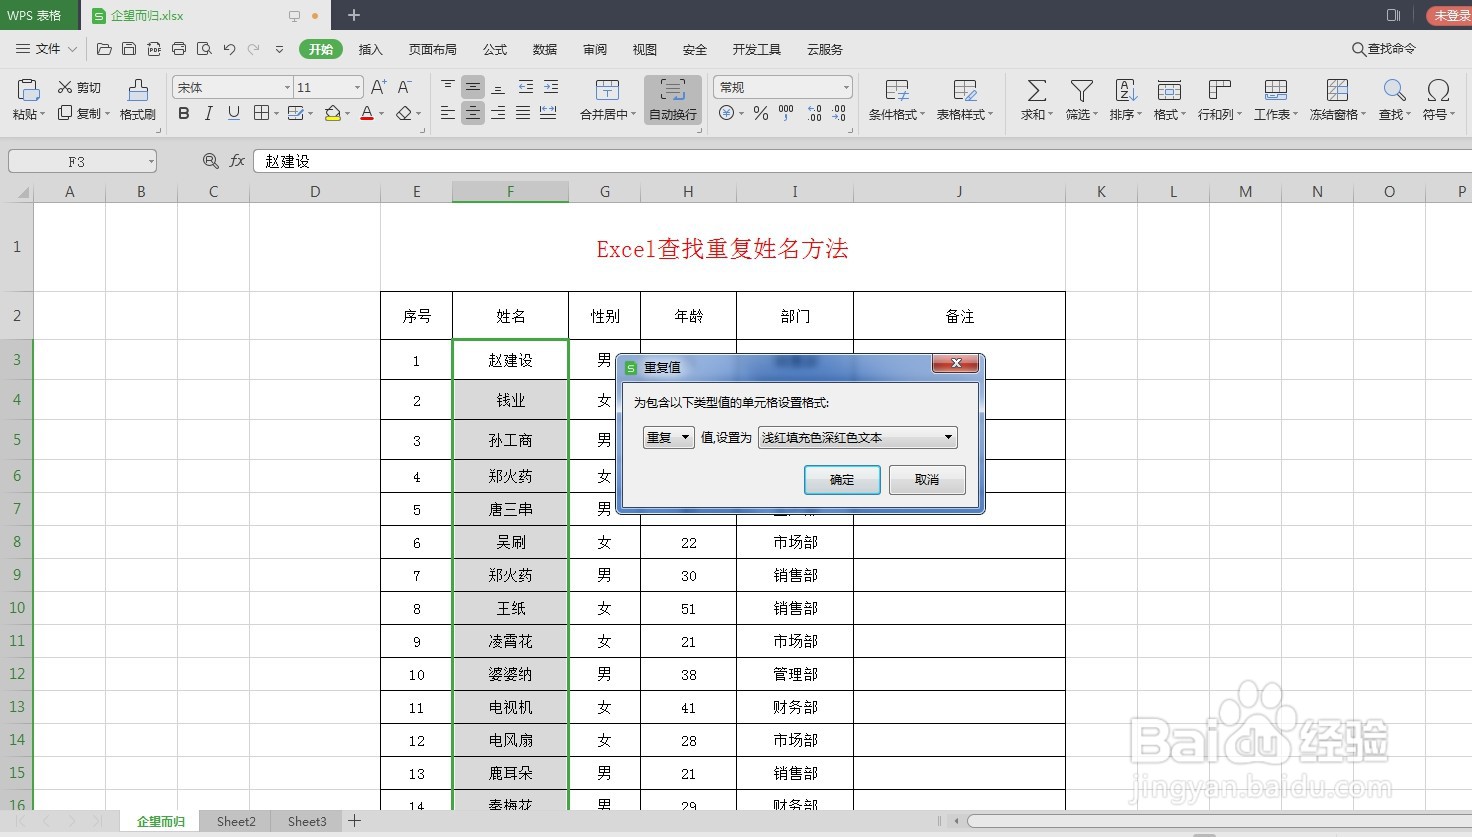The height and width of the screenshot is (837, 1472).
Task: Align text to top of cell
Action: pyautogui.click(x=448, y=87)
